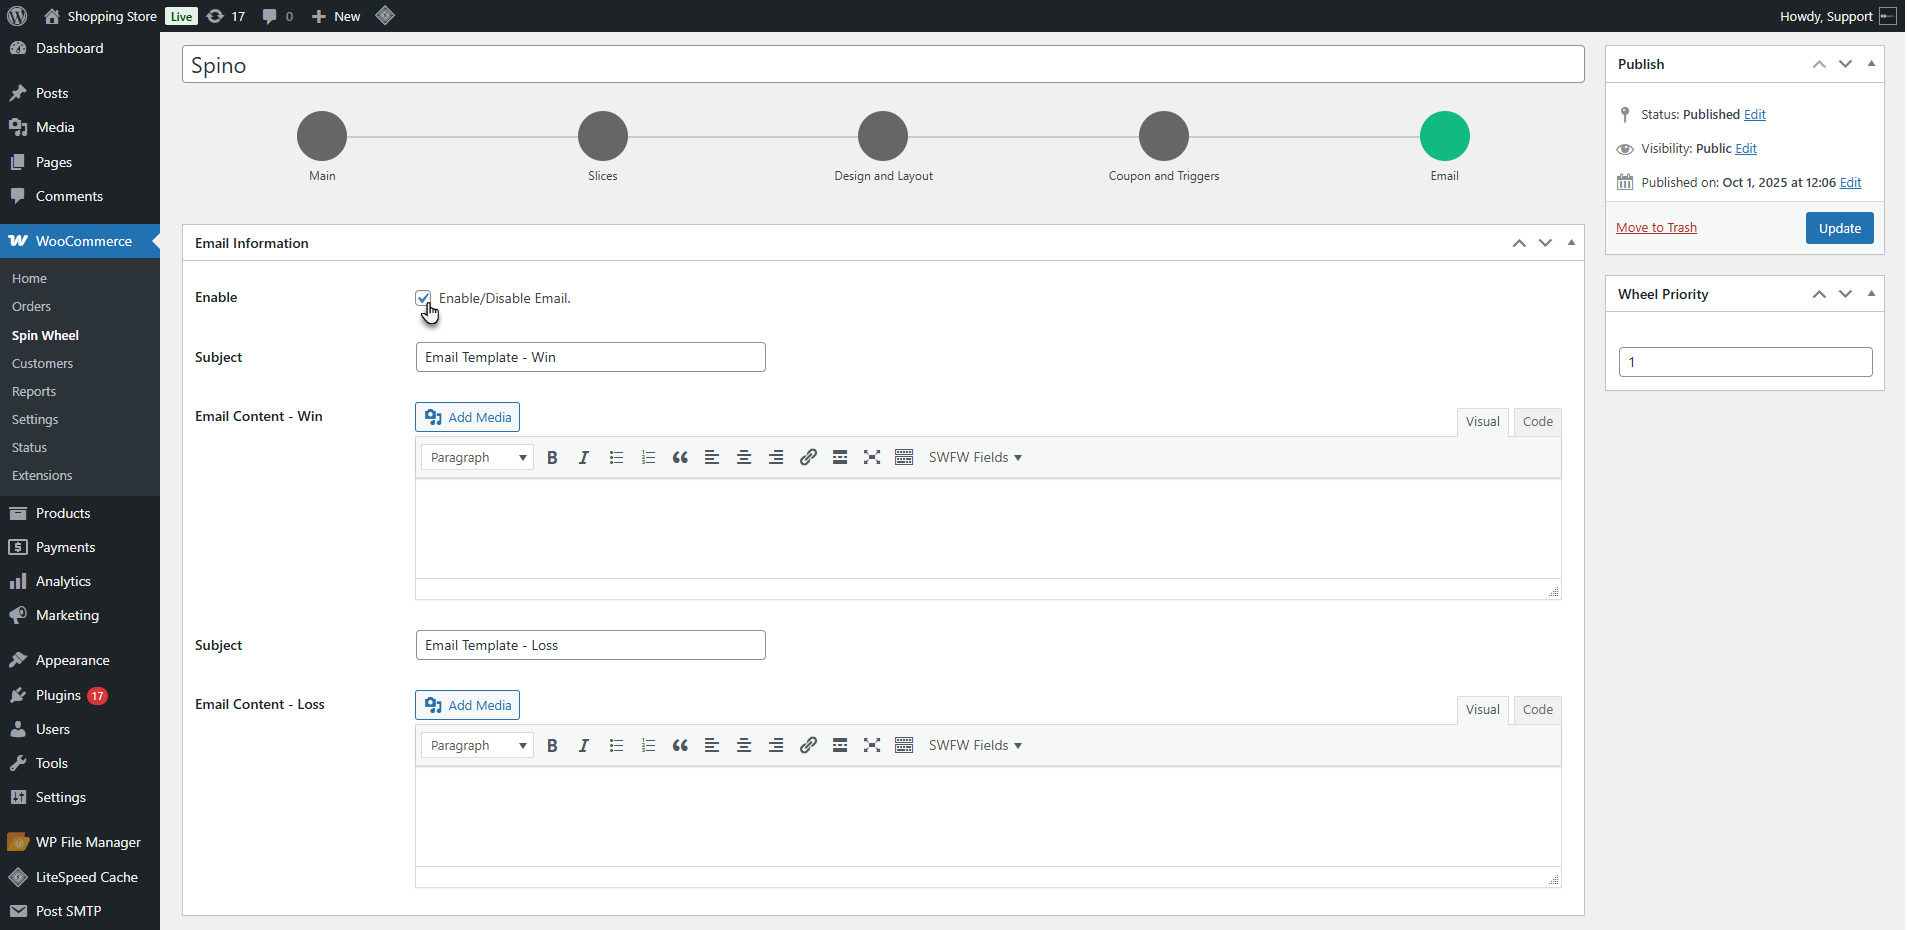Open Products menu in sidebar
This screenshot has width=1907, height=930.
click(x=63, y=513)
